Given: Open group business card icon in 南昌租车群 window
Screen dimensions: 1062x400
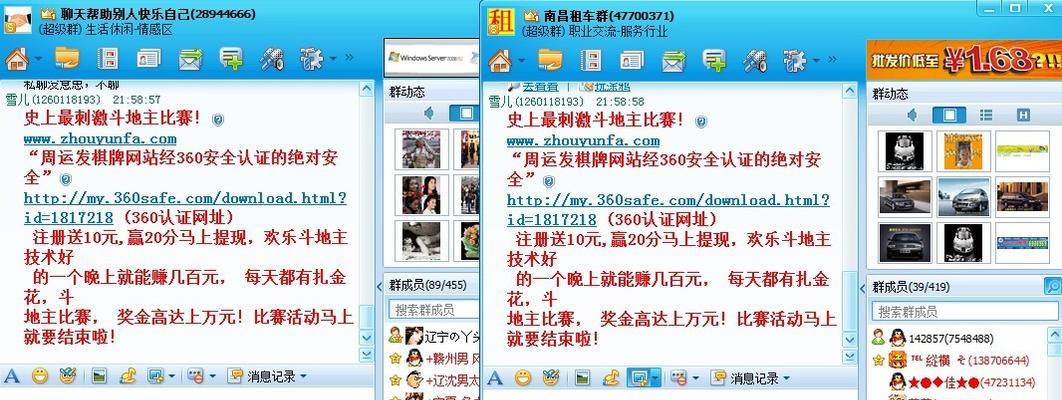Looking at the screenshot, I should coord(632,60).
